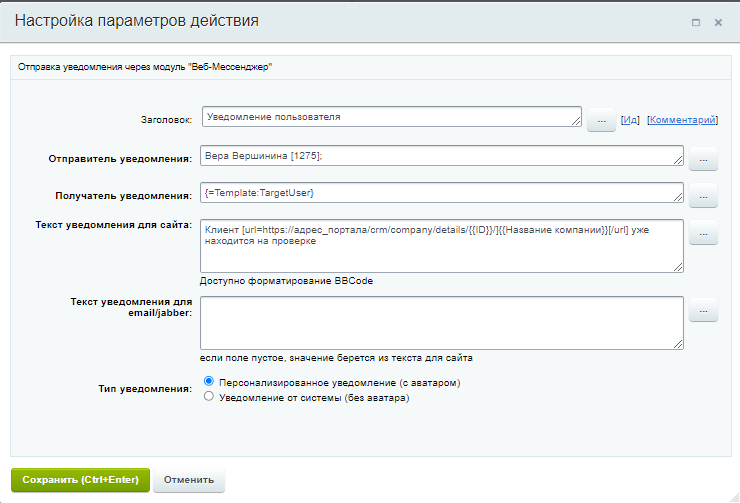The height and width of the screenshot is (503, 740).
Task: Click the empty email/jabber text textarea
Action: 442,323
